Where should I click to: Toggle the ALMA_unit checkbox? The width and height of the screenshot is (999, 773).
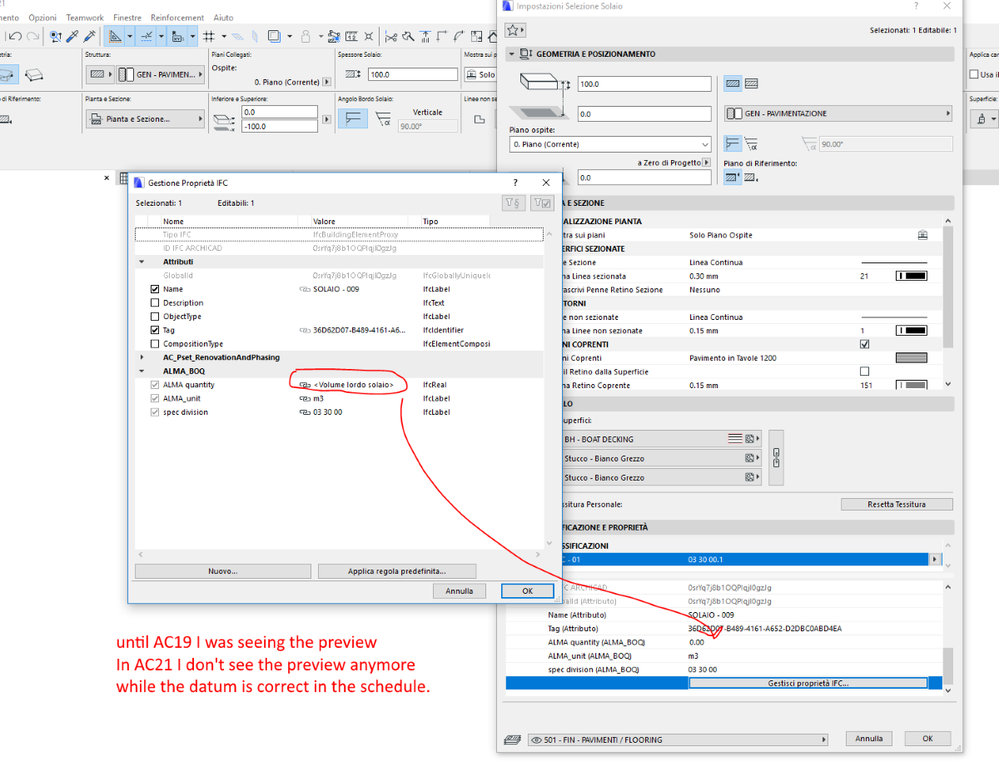(x=154, y=398)
